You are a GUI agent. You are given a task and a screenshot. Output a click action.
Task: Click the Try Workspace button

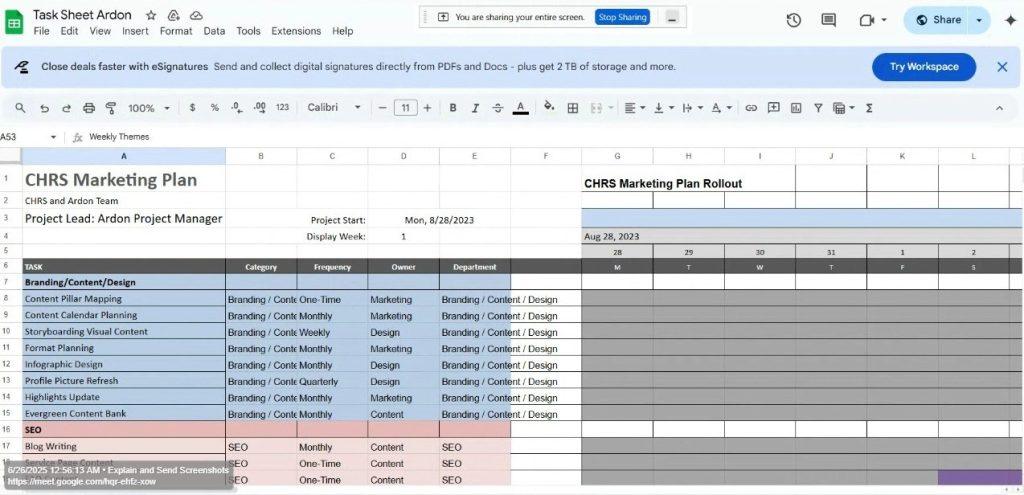[923, 67]
